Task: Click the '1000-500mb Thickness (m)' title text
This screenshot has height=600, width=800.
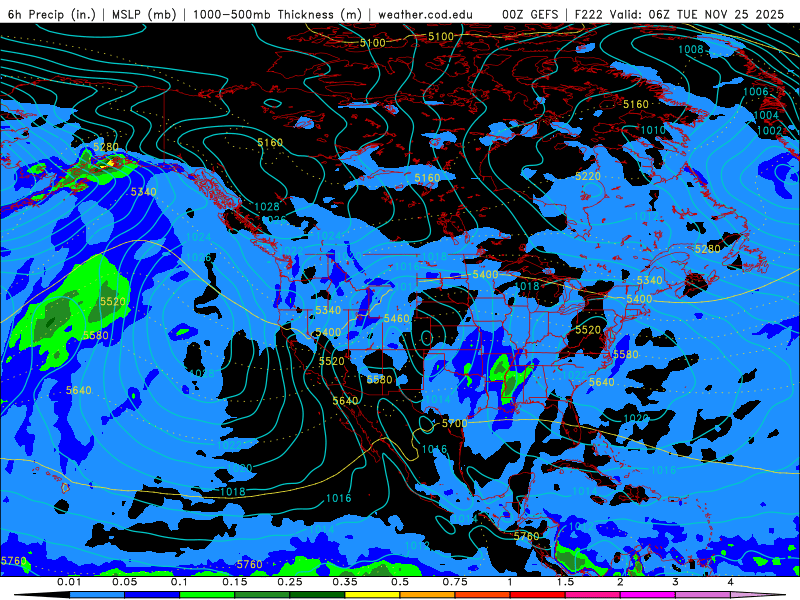Action: [x=277, y=14]
